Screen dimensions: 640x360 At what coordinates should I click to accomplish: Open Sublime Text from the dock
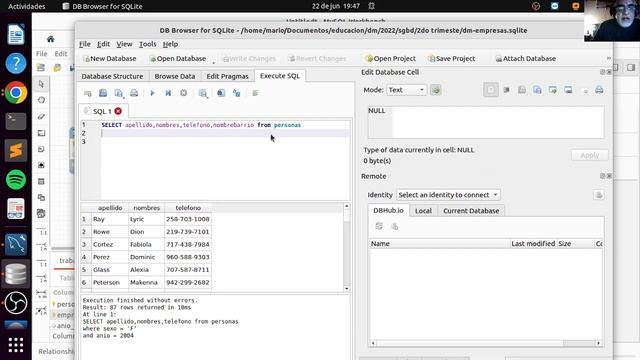[x=16, y=151]
